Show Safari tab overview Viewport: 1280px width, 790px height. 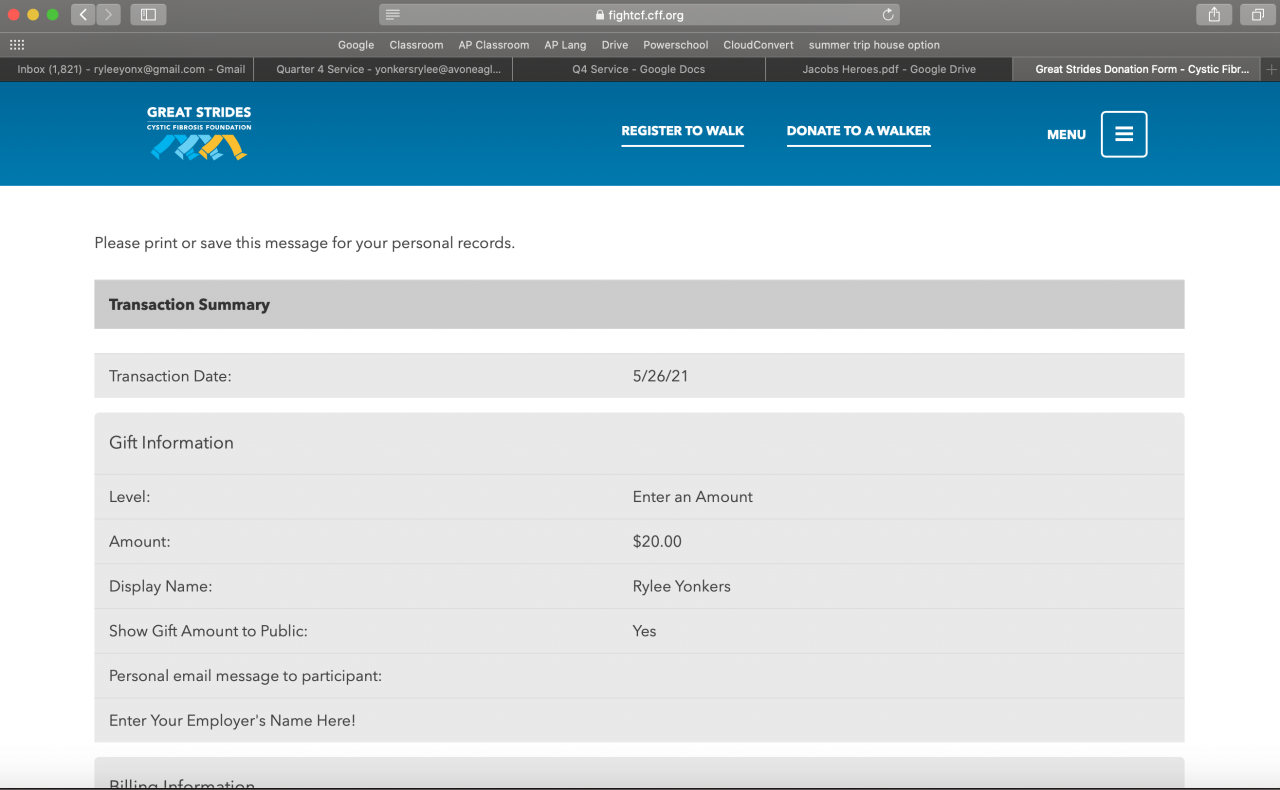tap(1256, 15)
